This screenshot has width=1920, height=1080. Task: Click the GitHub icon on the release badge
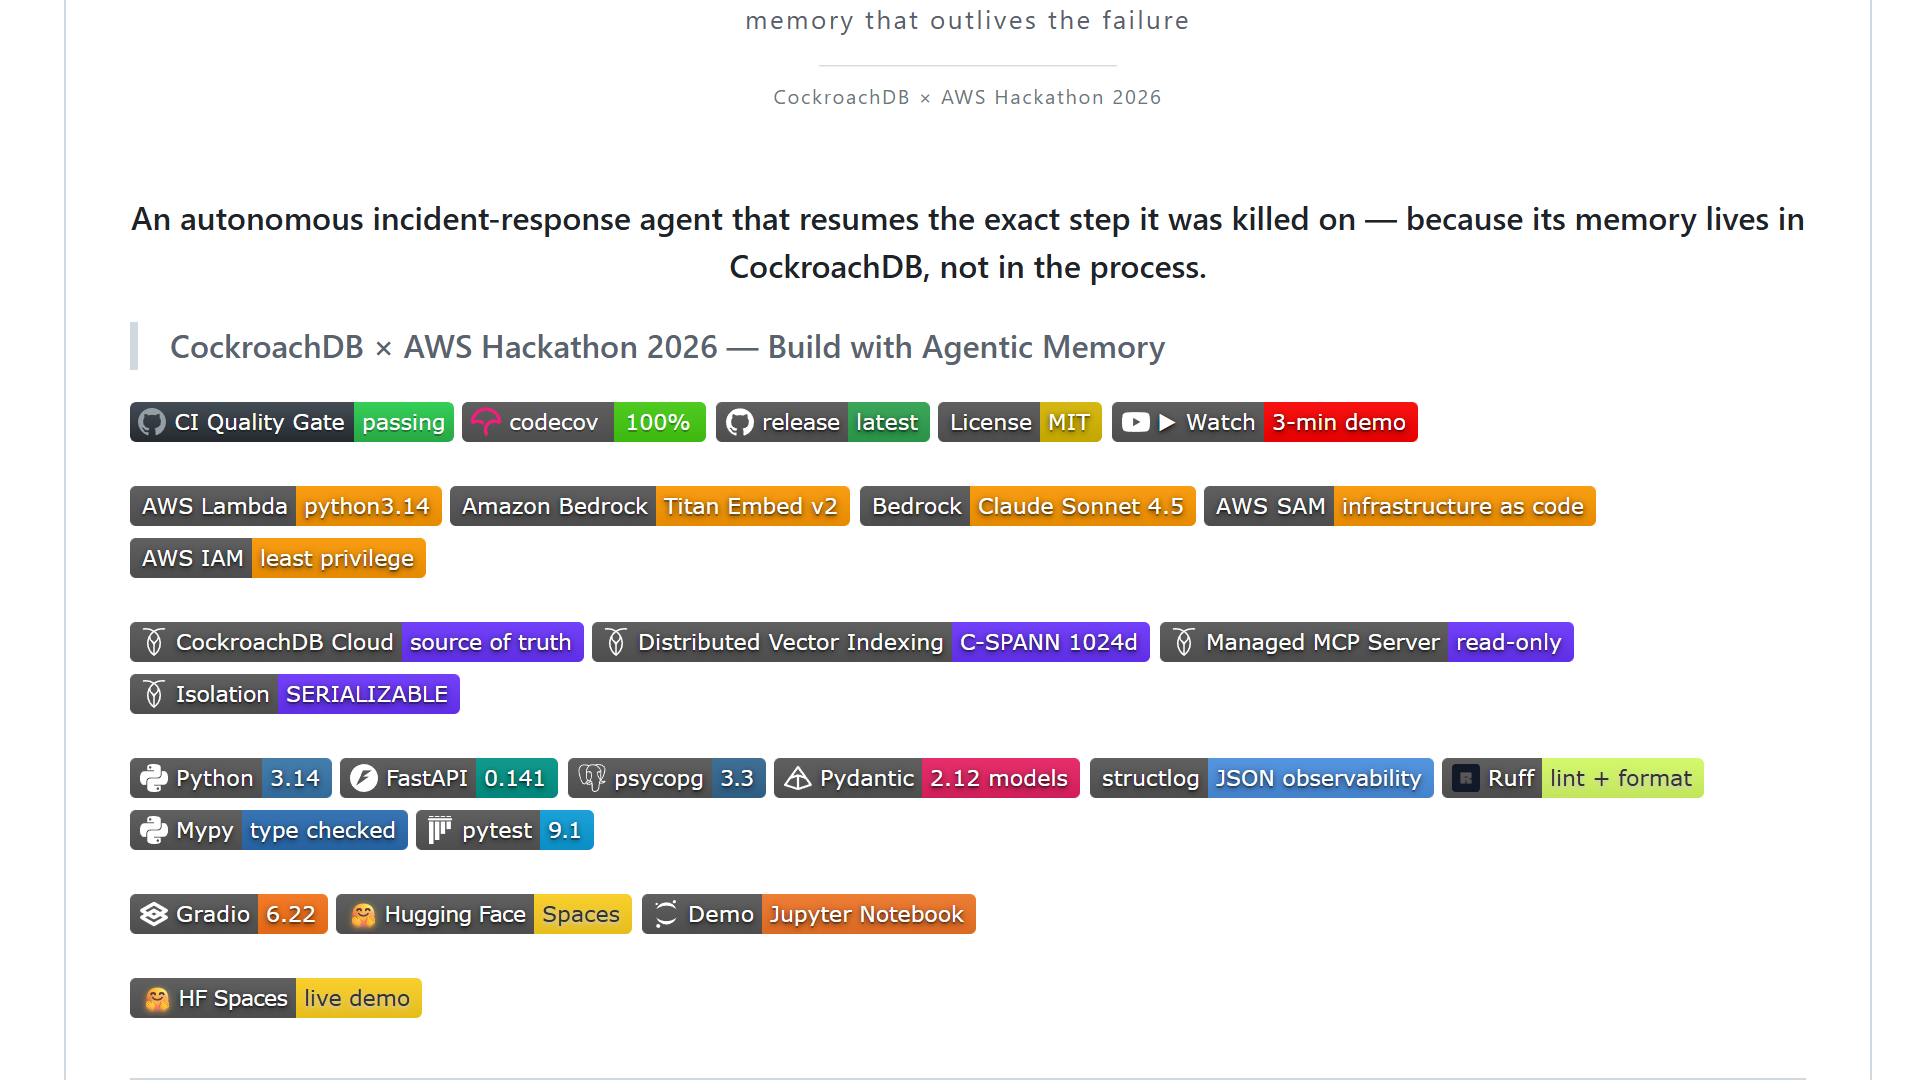[x=740, y=422]
